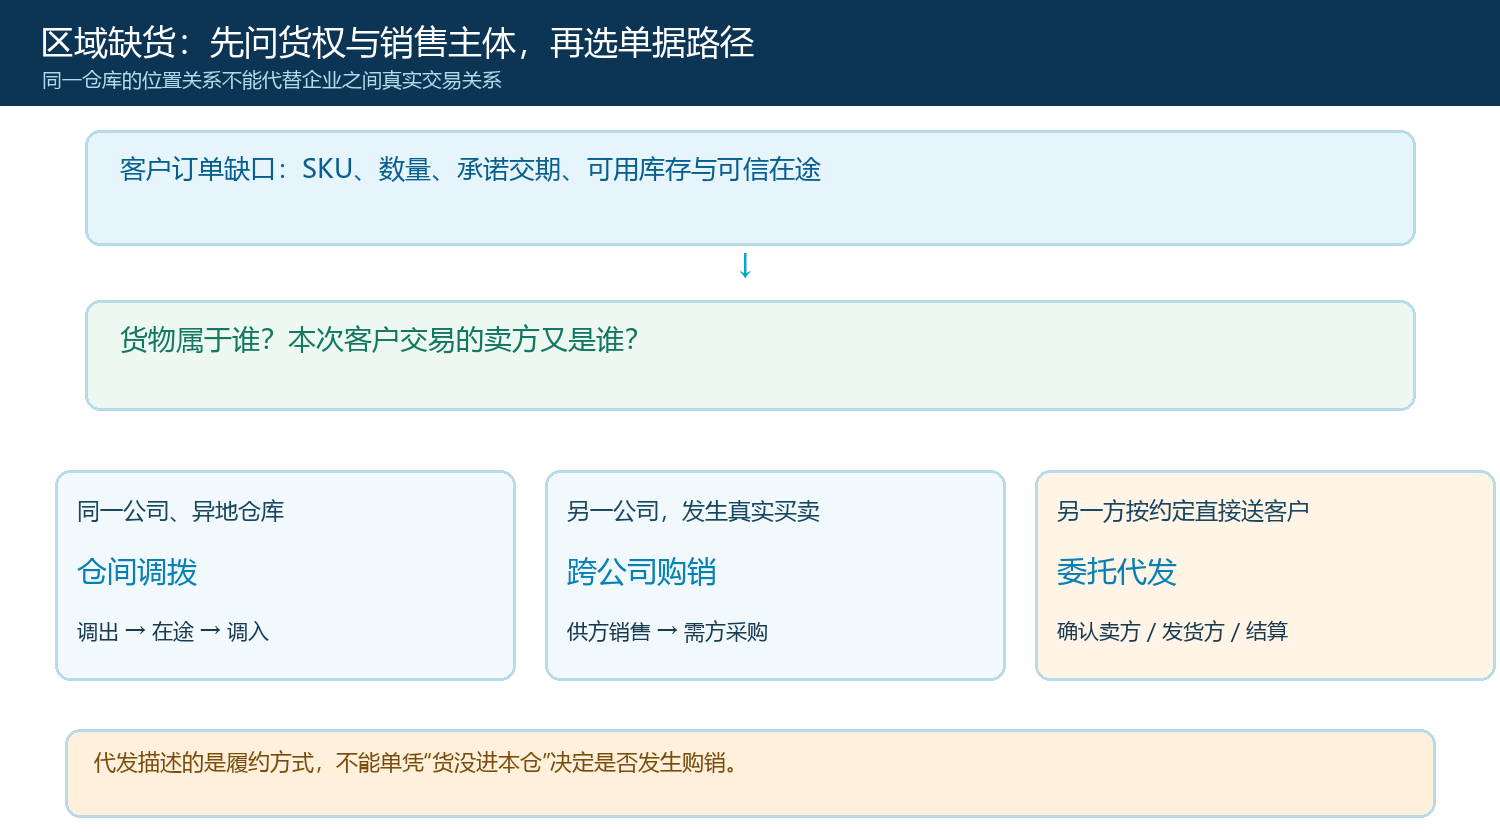The image size is (1500, 840).
Task: Click the slide title starting with "区域缺货"
Action: (x=398, y=43)
